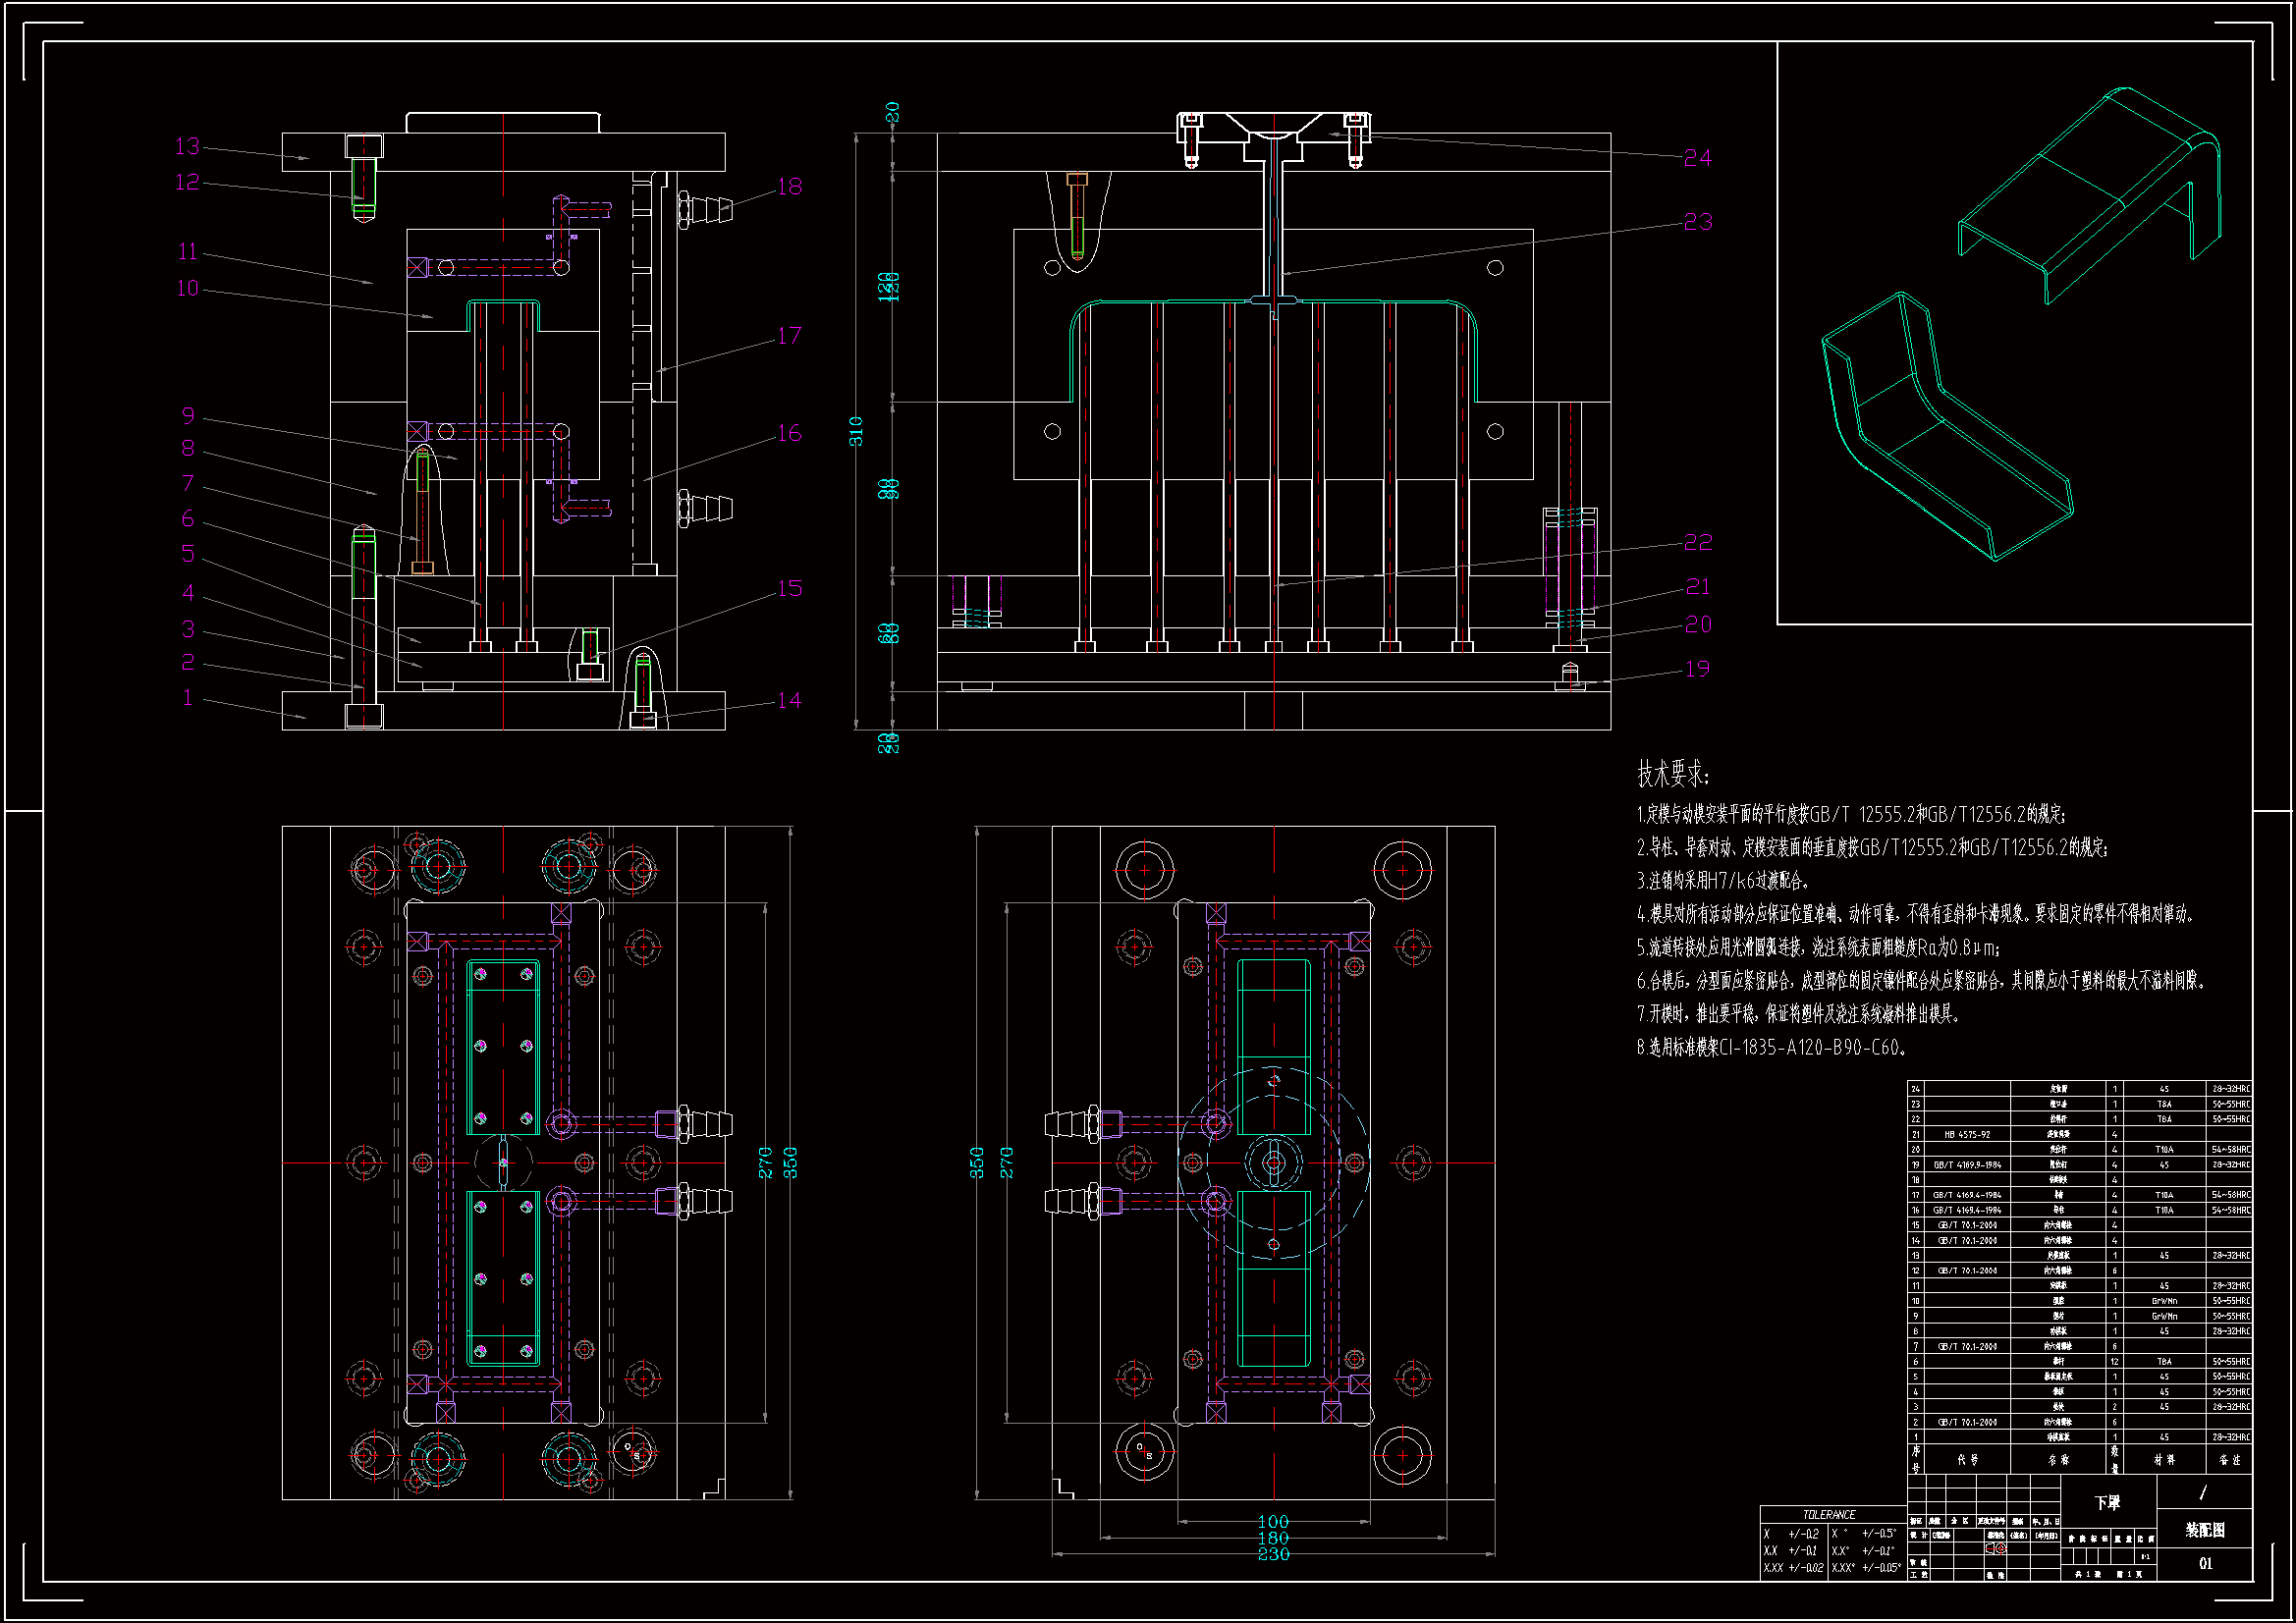2296x1623 pixels.
Task: Click part label number 18
Action: click(789, 187)
